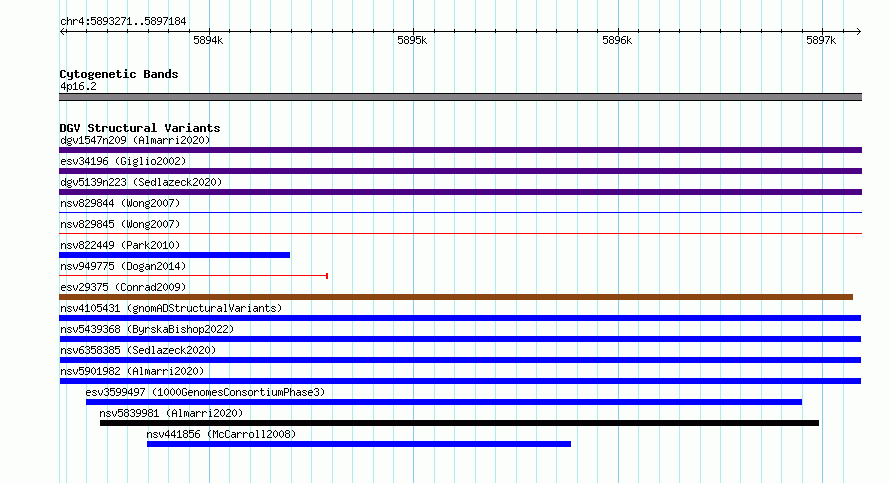
Task: Select the purple bar under dgv5139n223
Action: pyautogui.click(x=460, y=192)
